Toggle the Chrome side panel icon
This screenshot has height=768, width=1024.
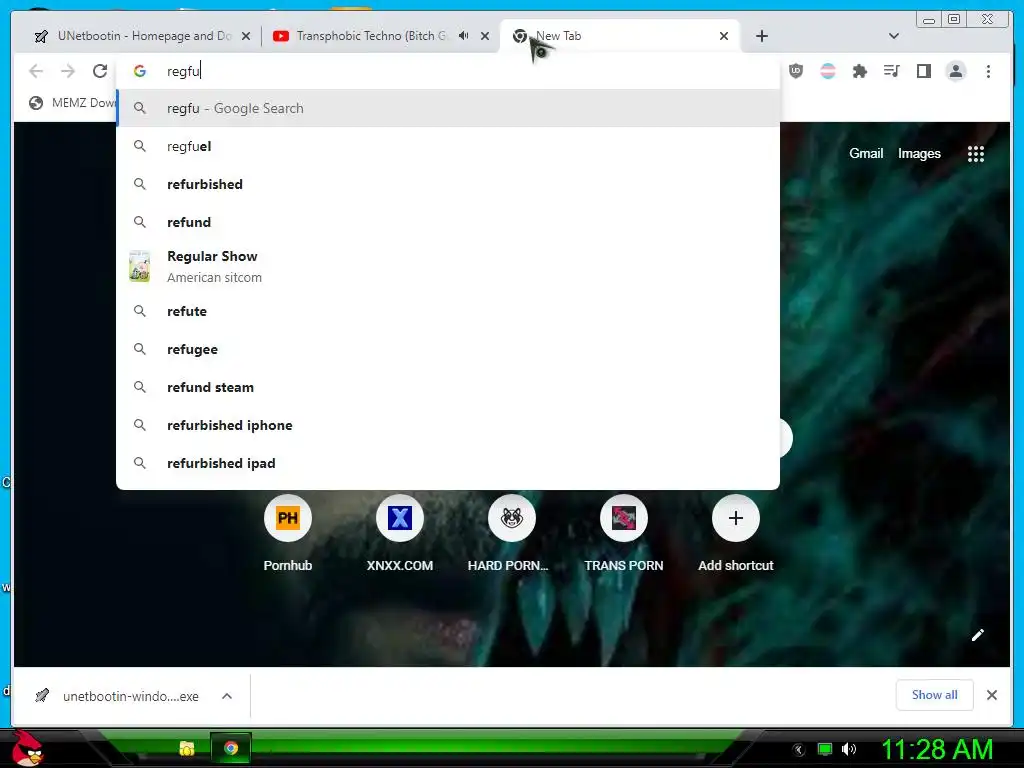923,71
